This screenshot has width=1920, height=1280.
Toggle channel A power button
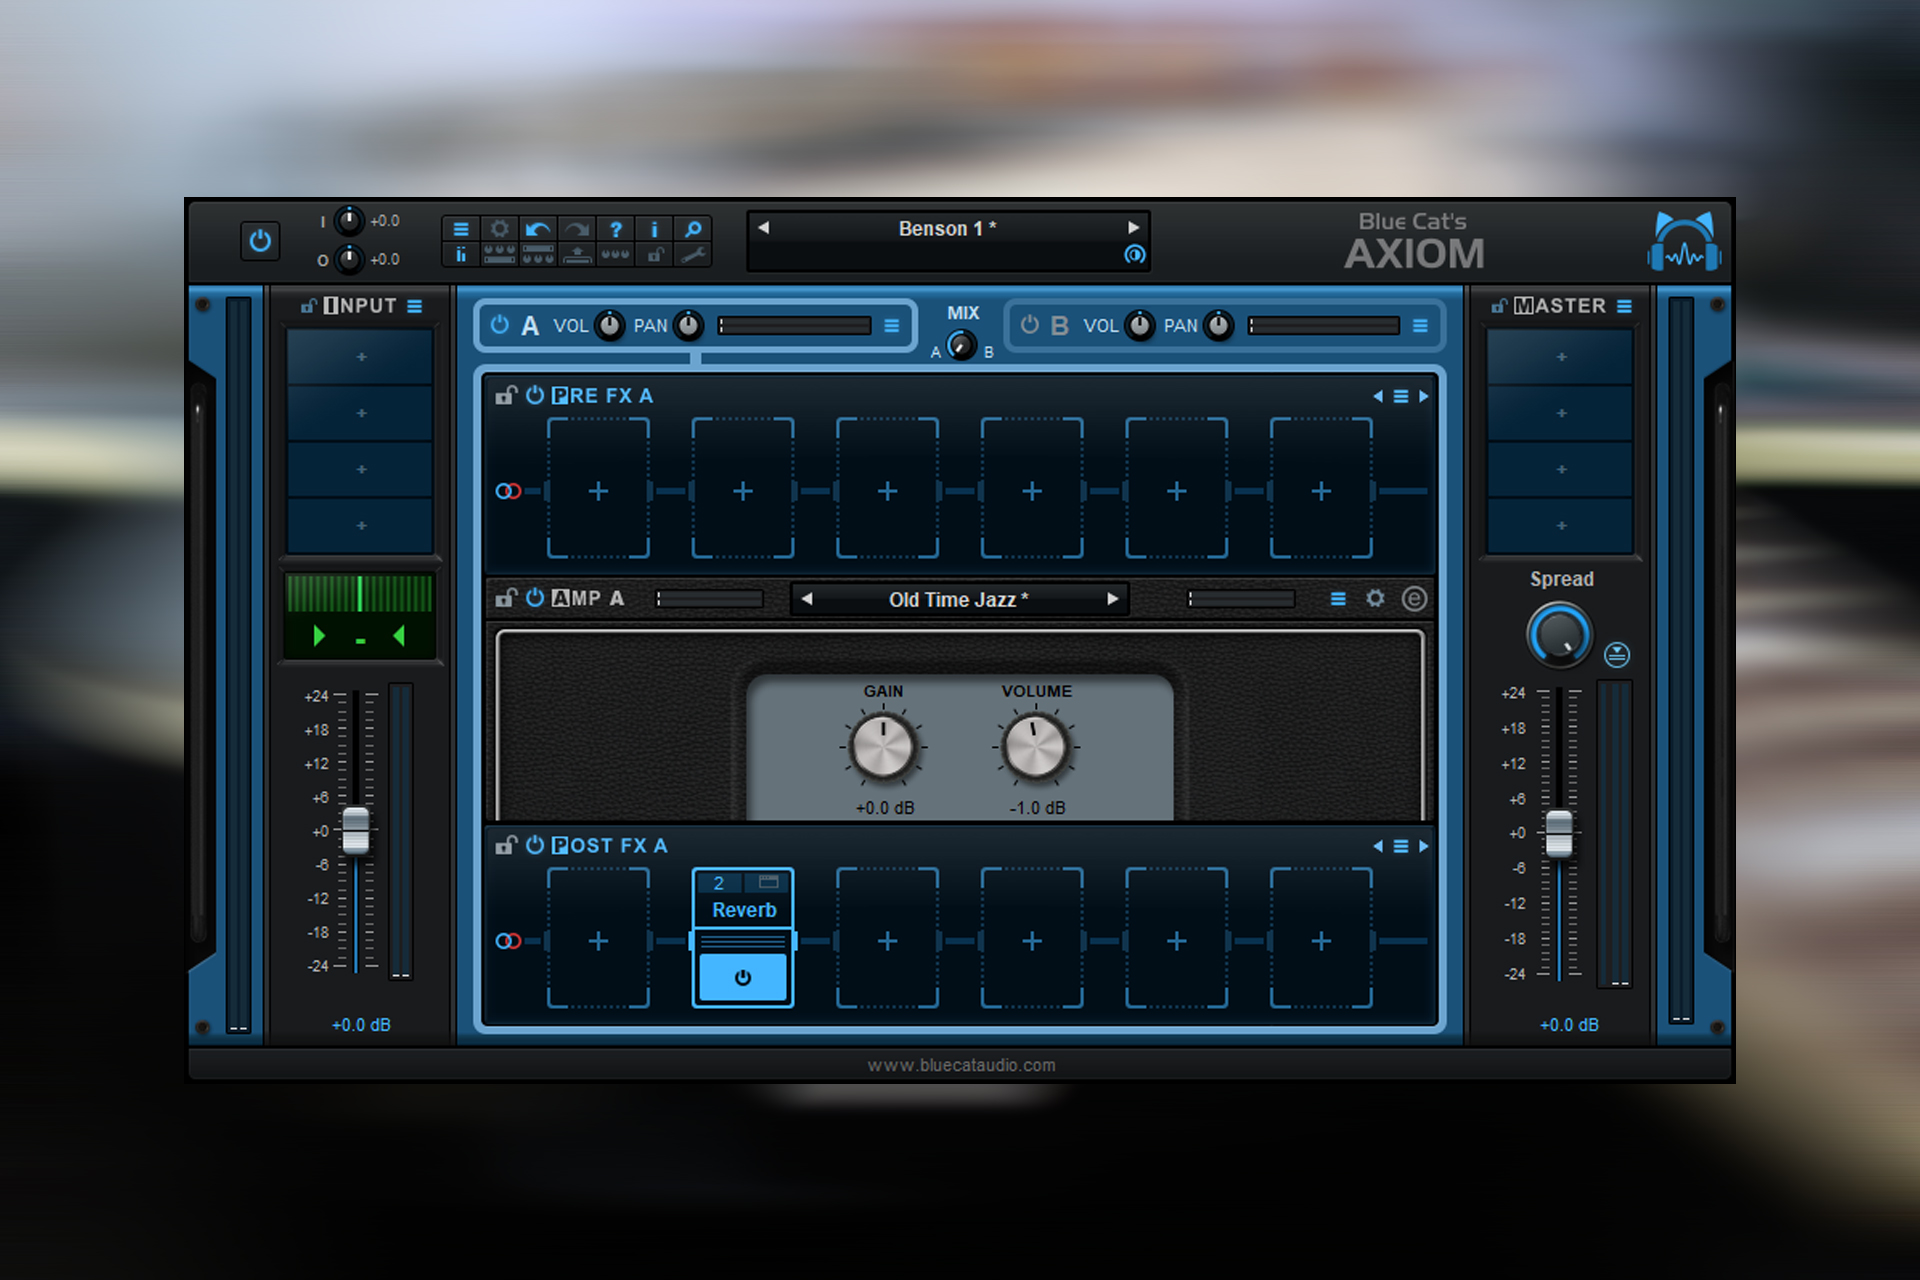500,325
